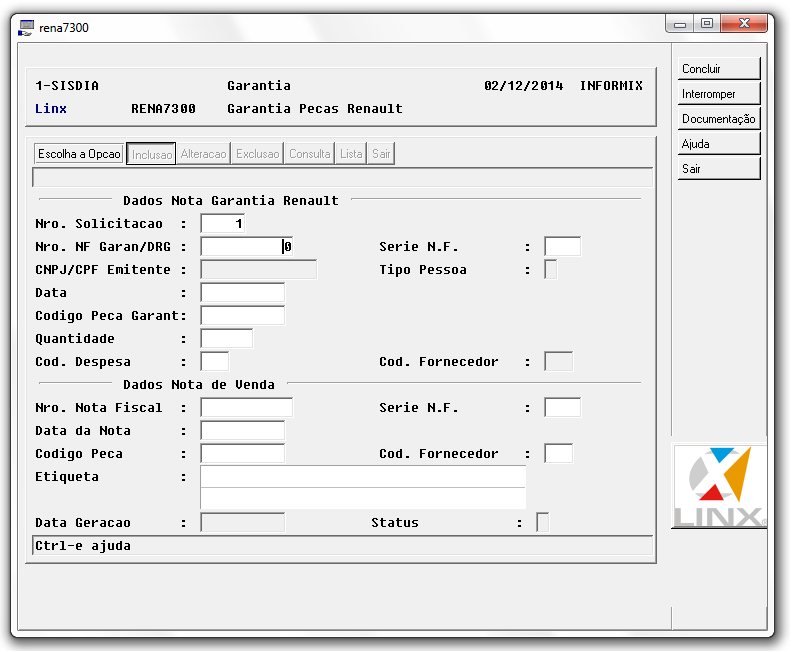The height and width of the screenshot is (652, 793).
Task: Click Dados Nota Garantia Renault section heading
Action: click(231, 201)
